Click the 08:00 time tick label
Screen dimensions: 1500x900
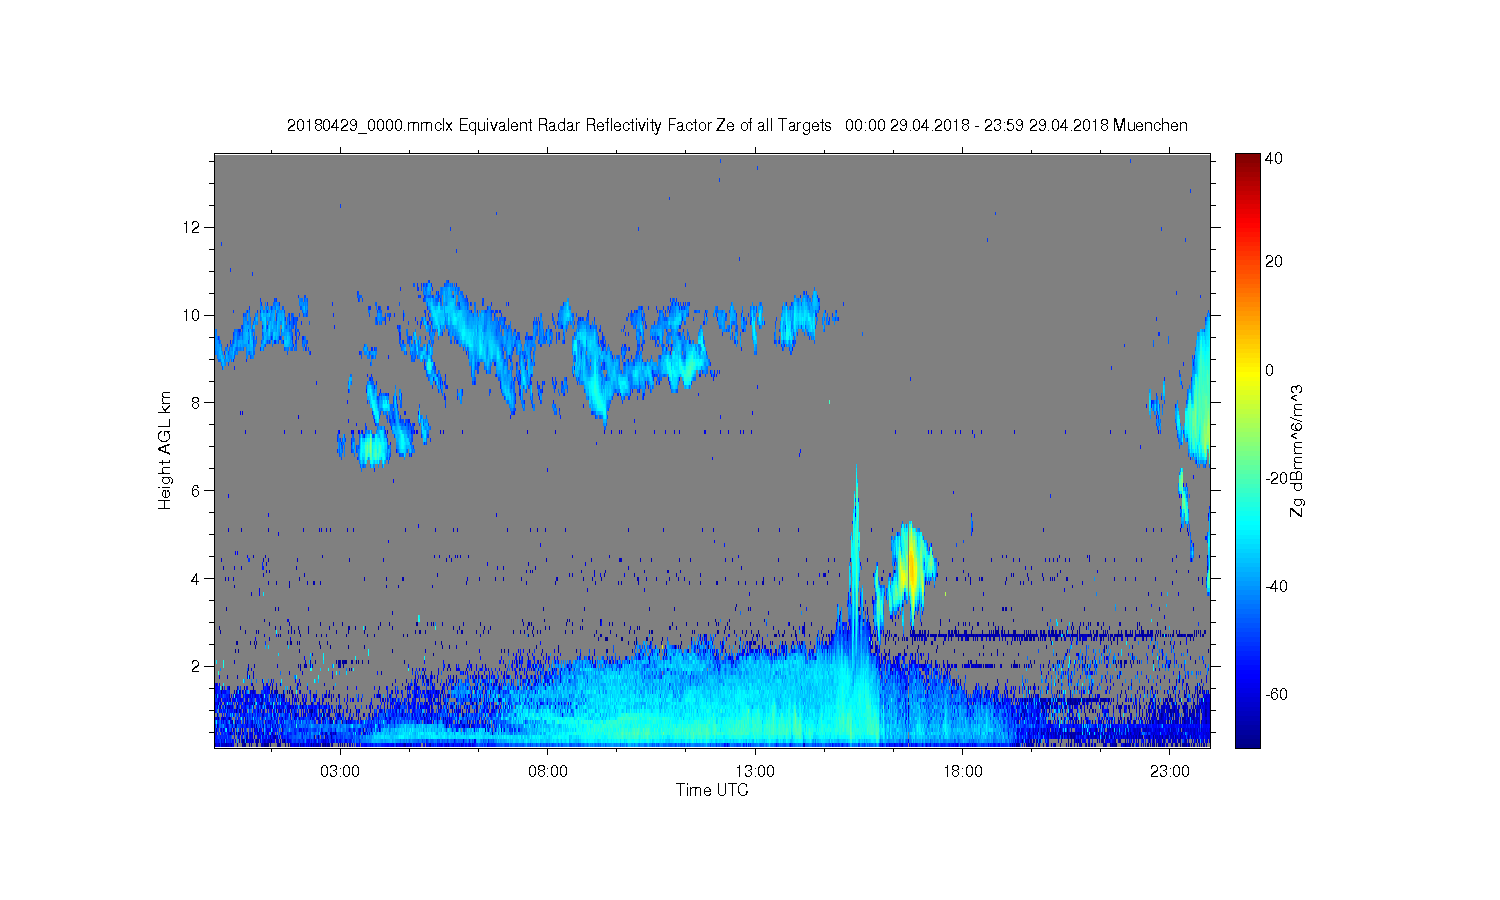tap(548, 772)
